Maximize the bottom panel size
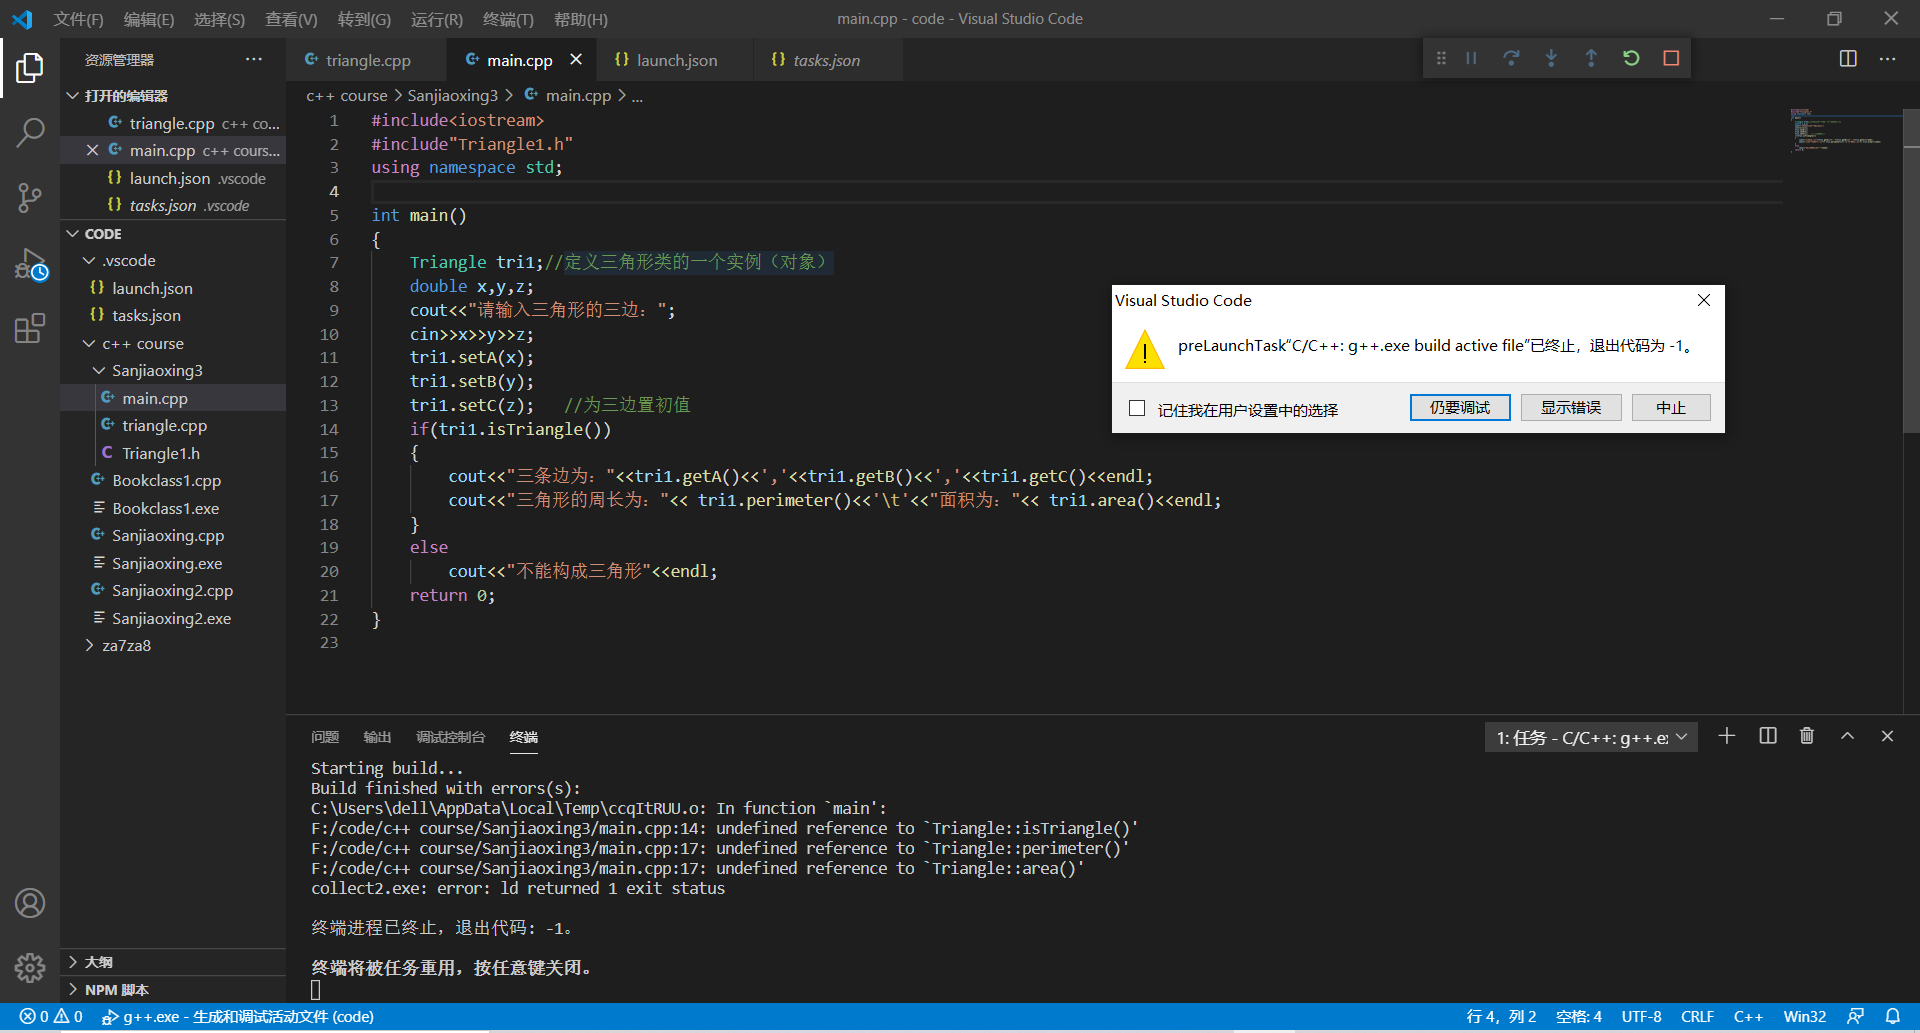Screen dimensions: 1920x1033 tap(1847, 736)
